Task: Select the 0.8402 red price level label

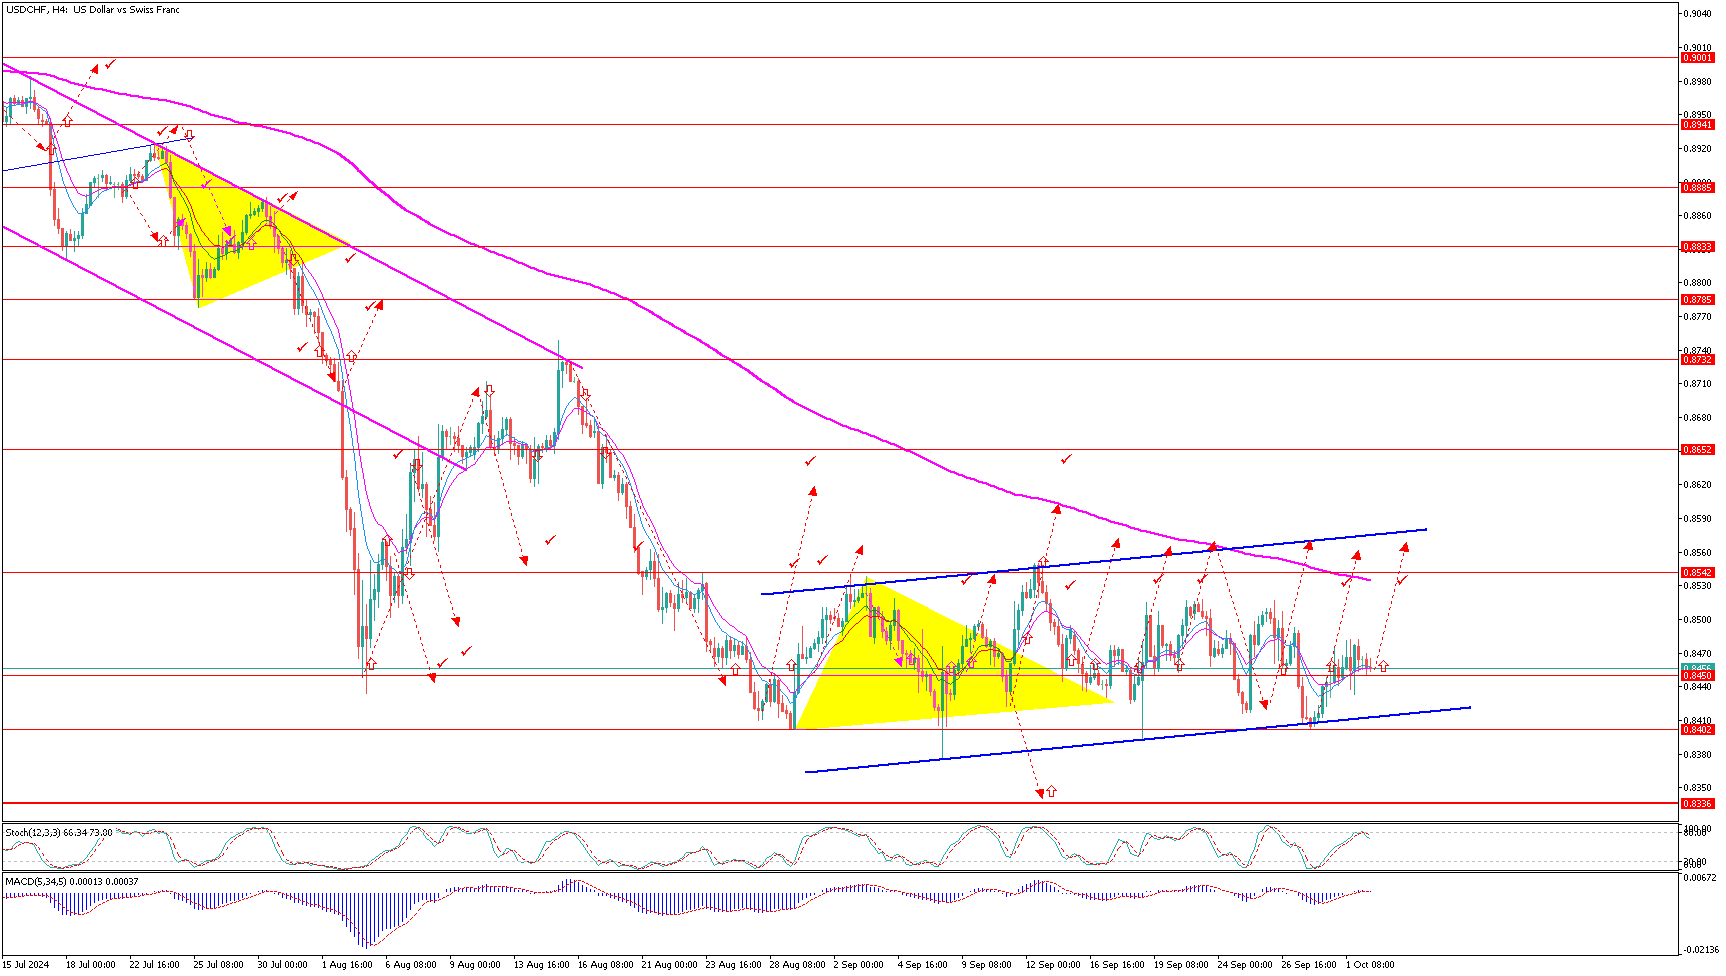Action: click(1697, 730)
